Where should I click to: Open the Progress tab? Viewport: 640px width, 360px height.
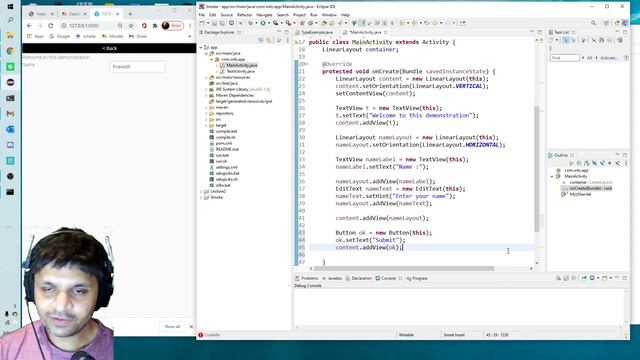point(417,278)
